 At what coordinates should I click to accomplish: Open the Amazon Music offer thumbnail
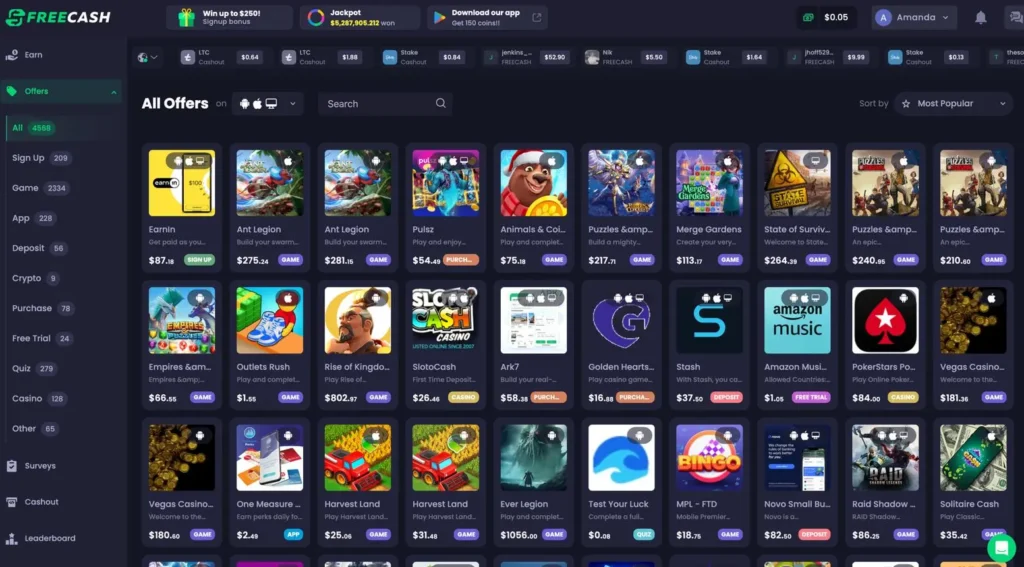point(797,320)
